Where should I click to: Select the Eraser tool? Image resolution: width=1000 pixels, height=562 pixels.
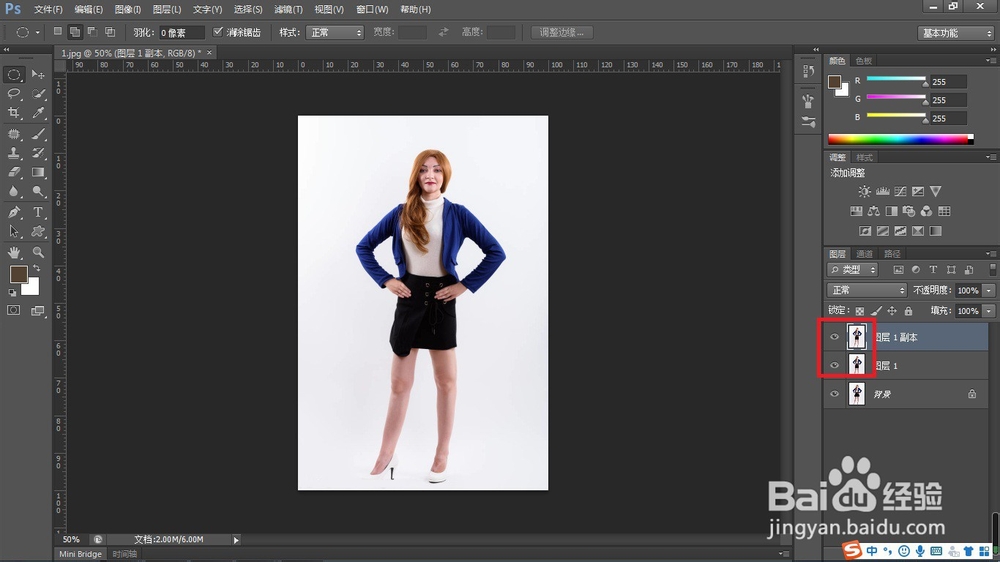[13, 172]
